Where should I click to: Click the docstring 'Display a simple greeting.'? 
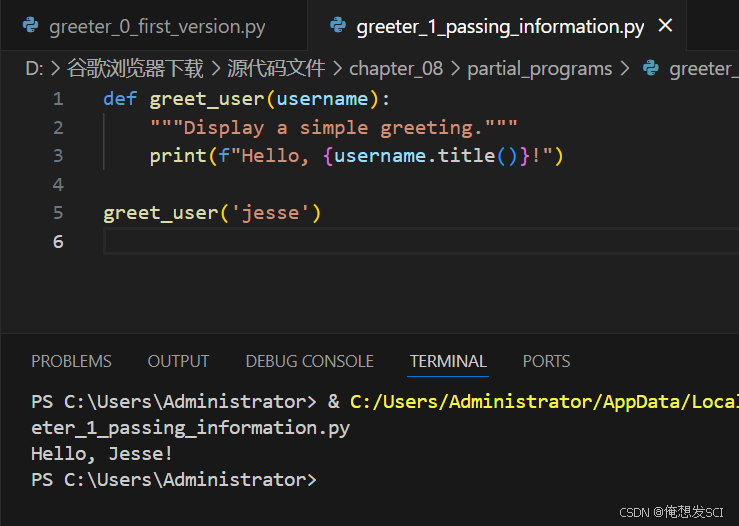tap(334, 128)
